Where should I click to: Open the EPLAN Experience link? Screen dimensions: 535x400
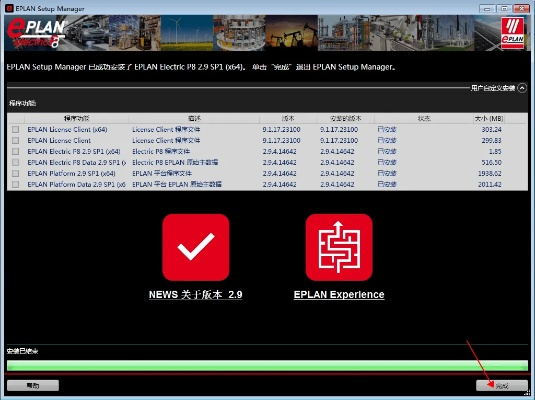(339, 295)
